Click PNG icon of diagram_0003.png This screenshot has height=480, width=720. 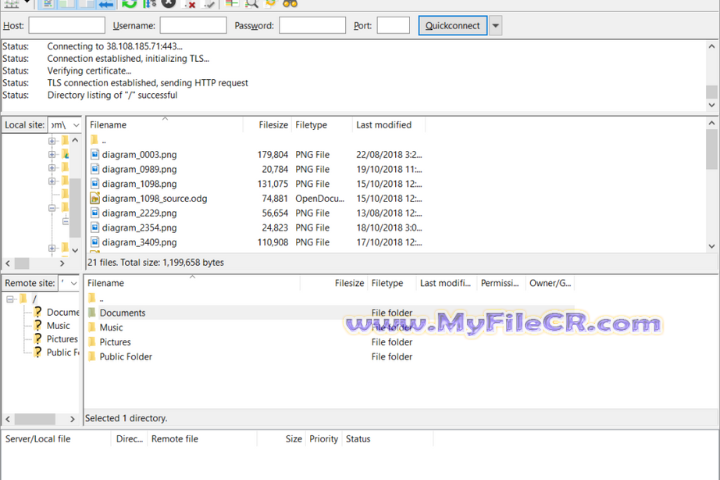95,154
